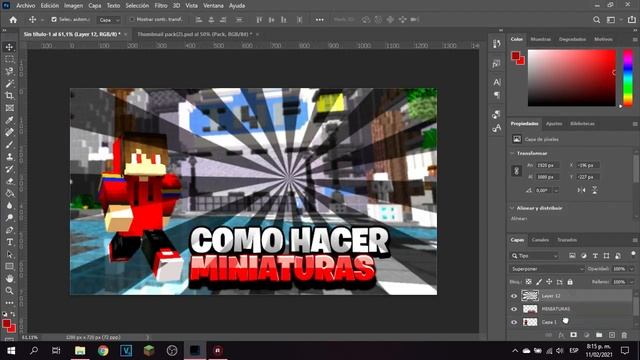Image resolution: width=640 pixels, height=360 pixels.
Task: Flip horizontally in the Transformar section
Action: [x=581, y=190]
